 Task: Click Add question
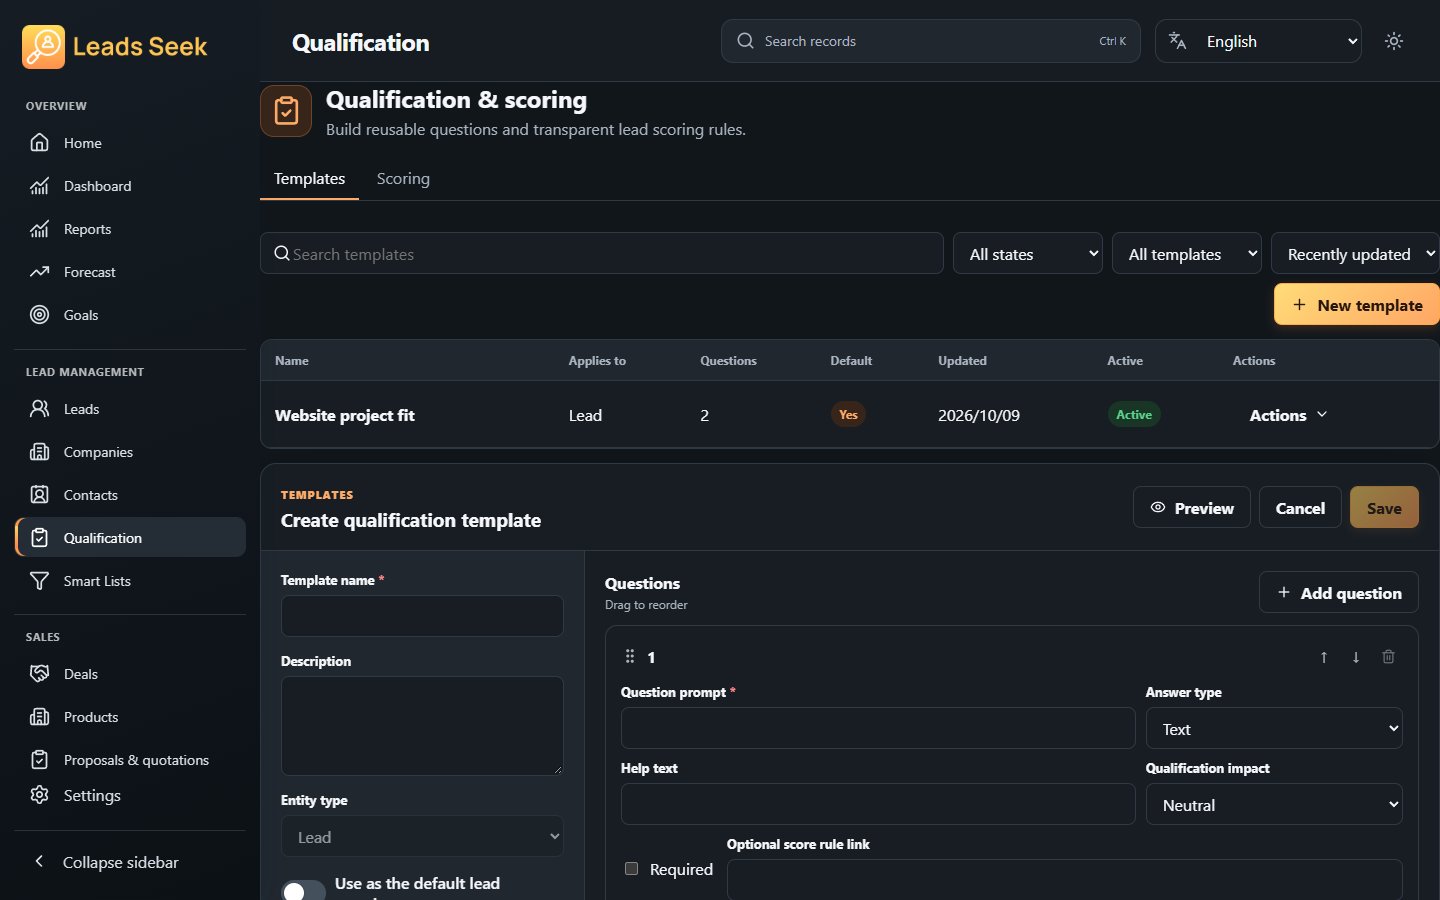pos(1339,593)
